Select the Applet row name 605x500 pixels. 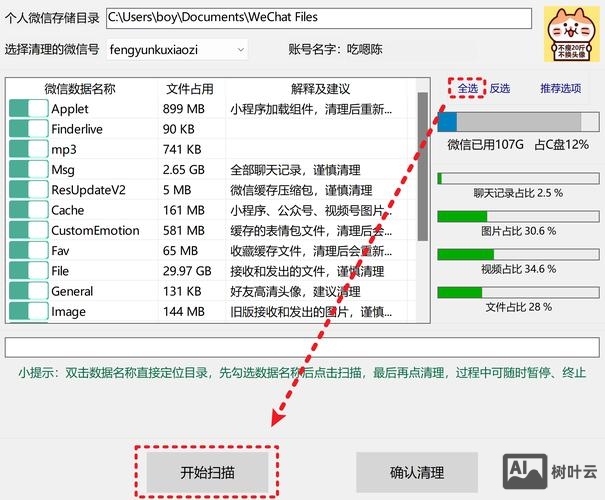coord(70,109)
